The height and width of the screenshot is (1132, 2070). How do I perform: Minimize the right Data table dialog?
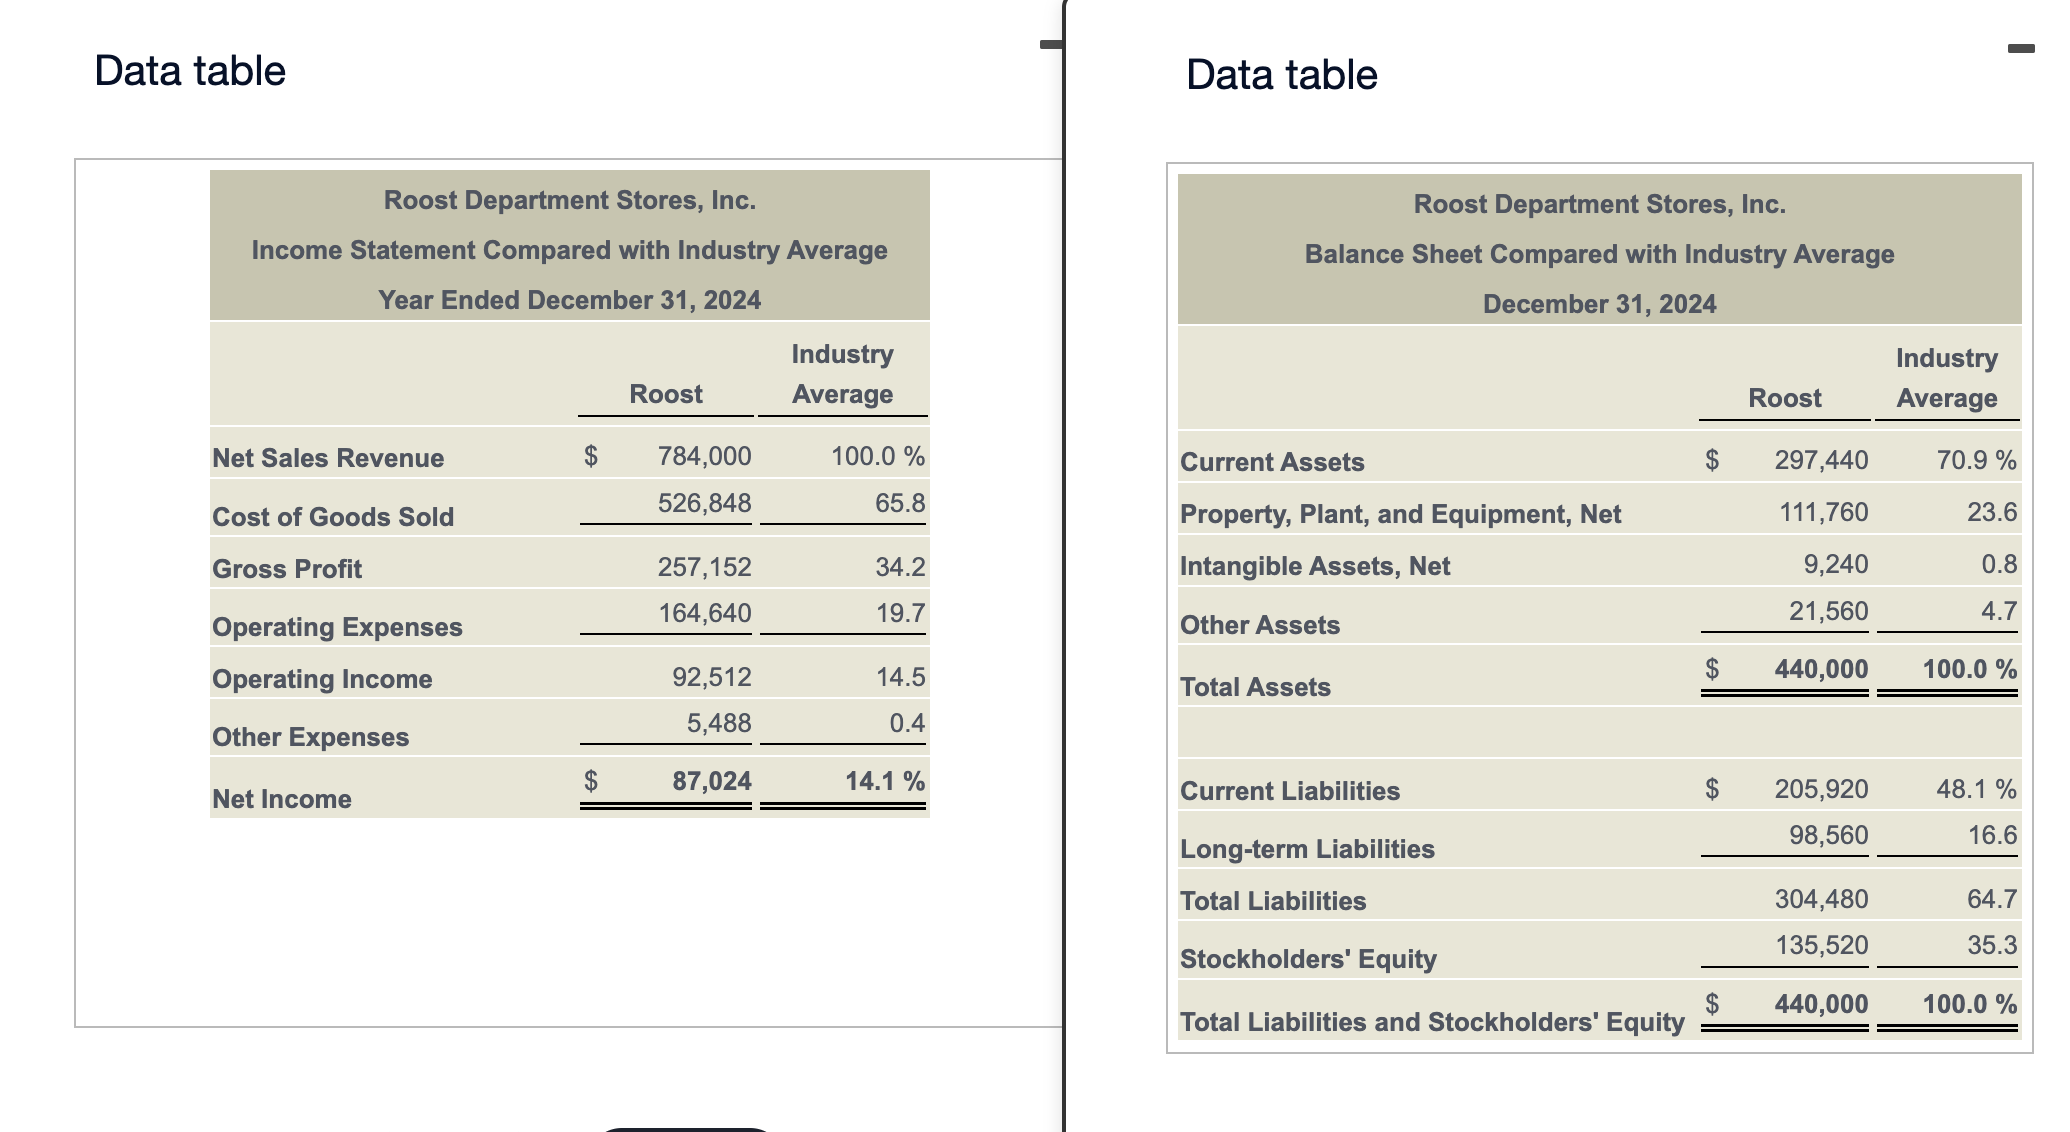coord(2020,48)
